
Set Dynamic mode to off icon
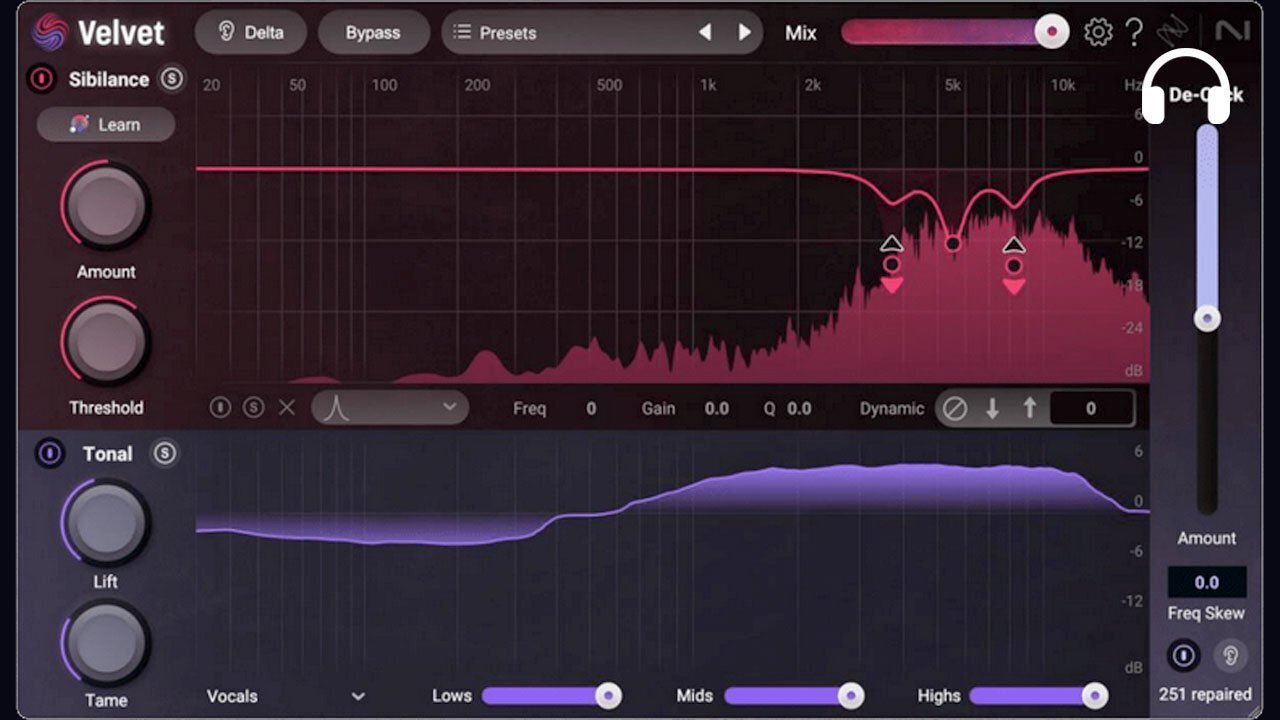click(955, 409)
